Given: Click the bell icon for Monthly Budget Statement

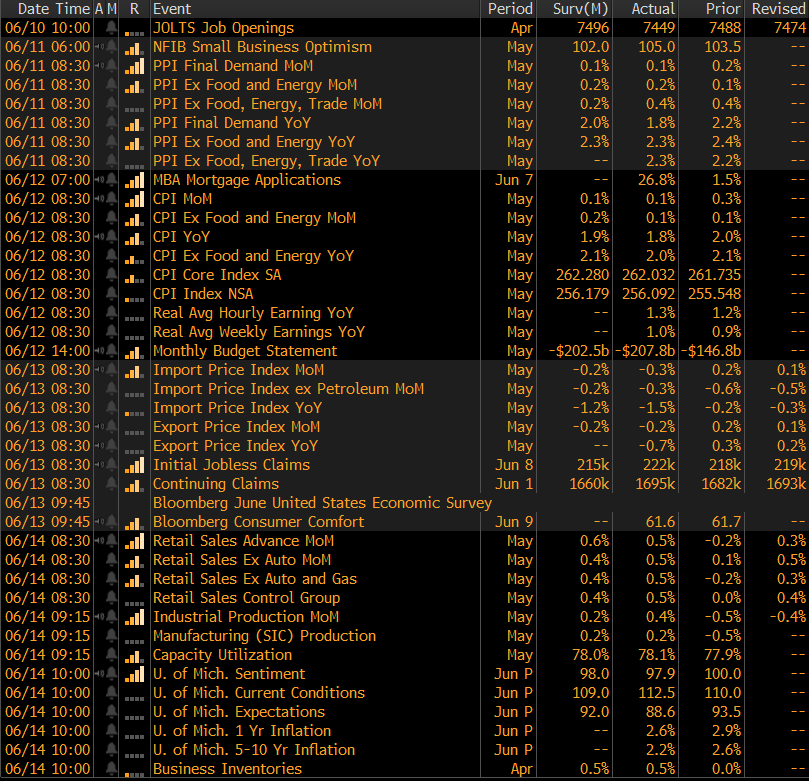Looking at the screenshot, I should pos(112,351).
